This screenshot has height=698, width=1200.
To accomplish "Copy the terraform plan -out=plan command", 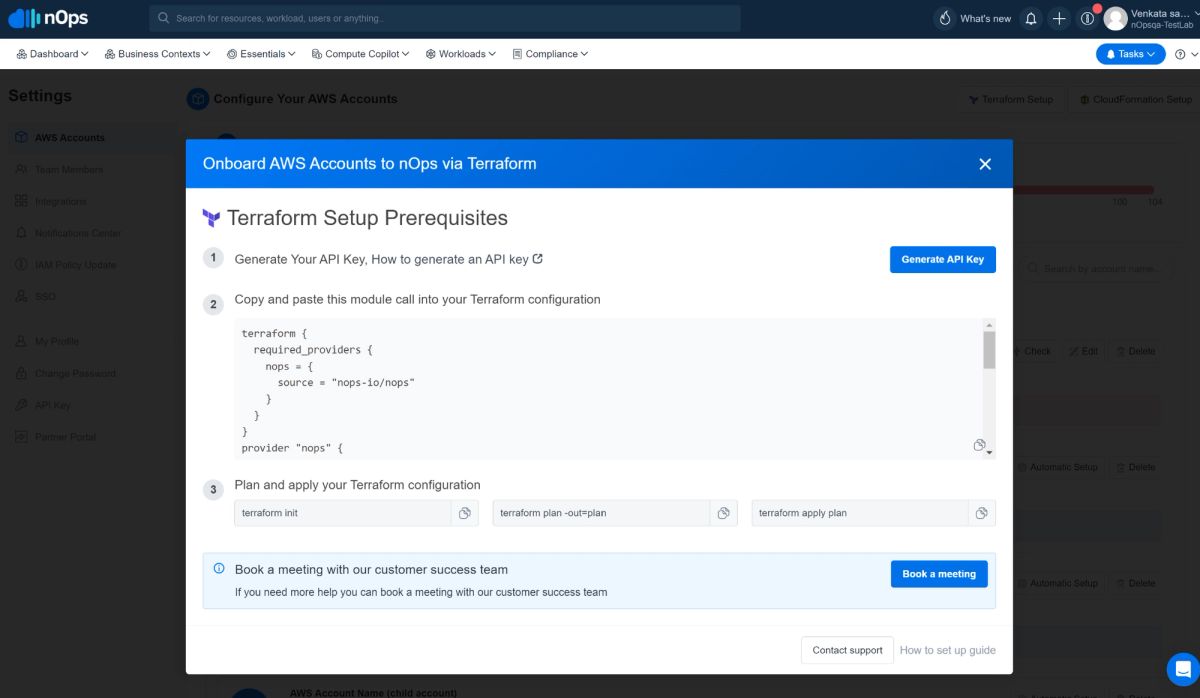I will click(x=724, y=513).
